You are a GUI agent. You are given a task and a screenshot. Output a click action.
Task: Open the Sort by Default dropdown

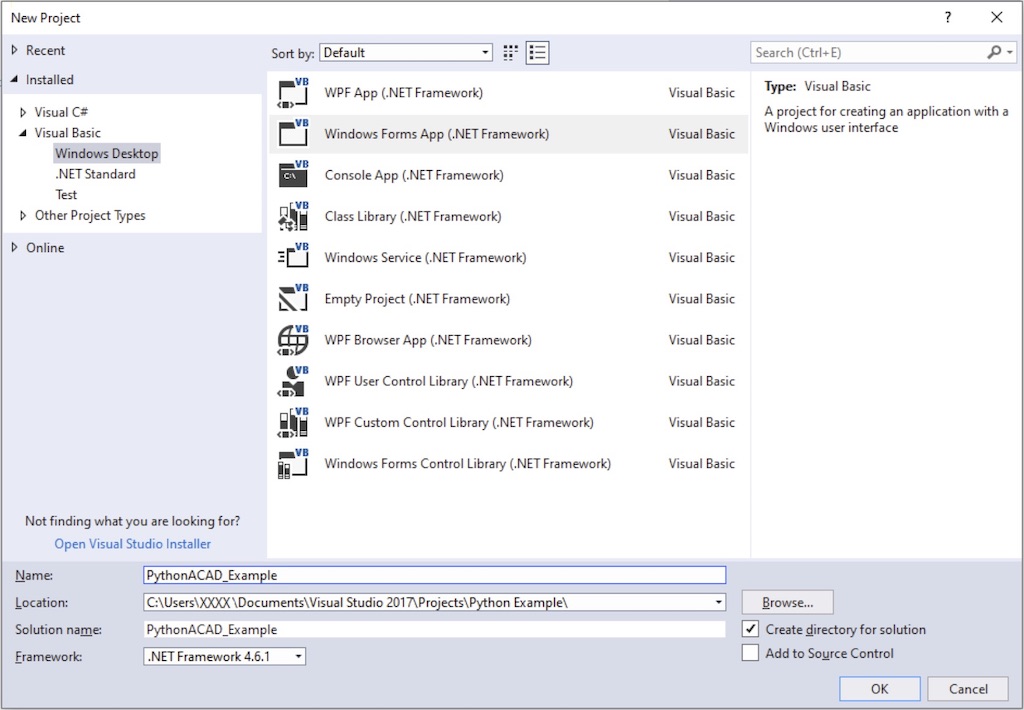pos(406,53)
